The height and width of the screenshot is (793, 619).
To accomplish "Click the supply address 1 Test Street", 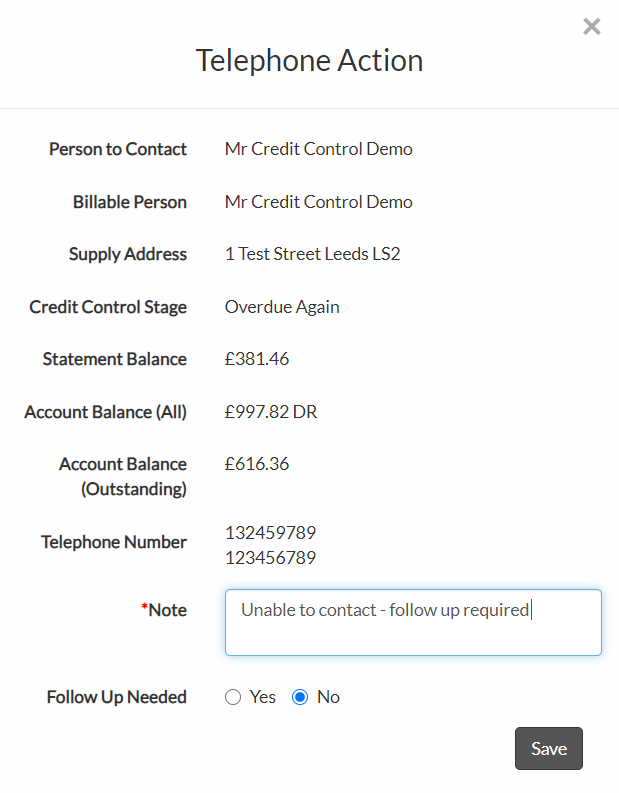I will point(313,254).
